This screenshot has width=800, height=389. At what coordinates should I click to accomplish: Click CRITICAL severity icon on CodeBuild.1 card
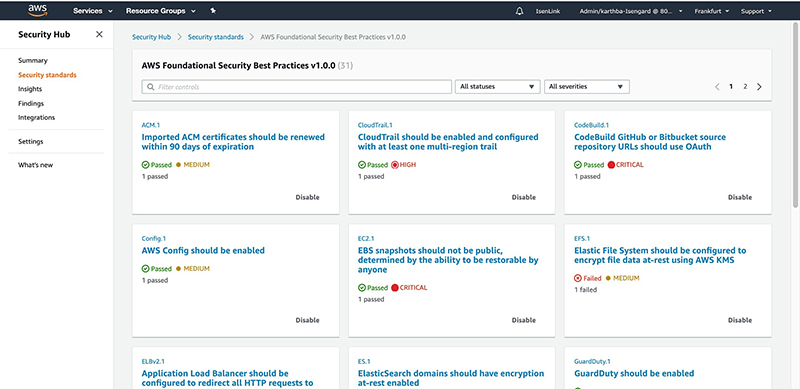tap(611, 165)
